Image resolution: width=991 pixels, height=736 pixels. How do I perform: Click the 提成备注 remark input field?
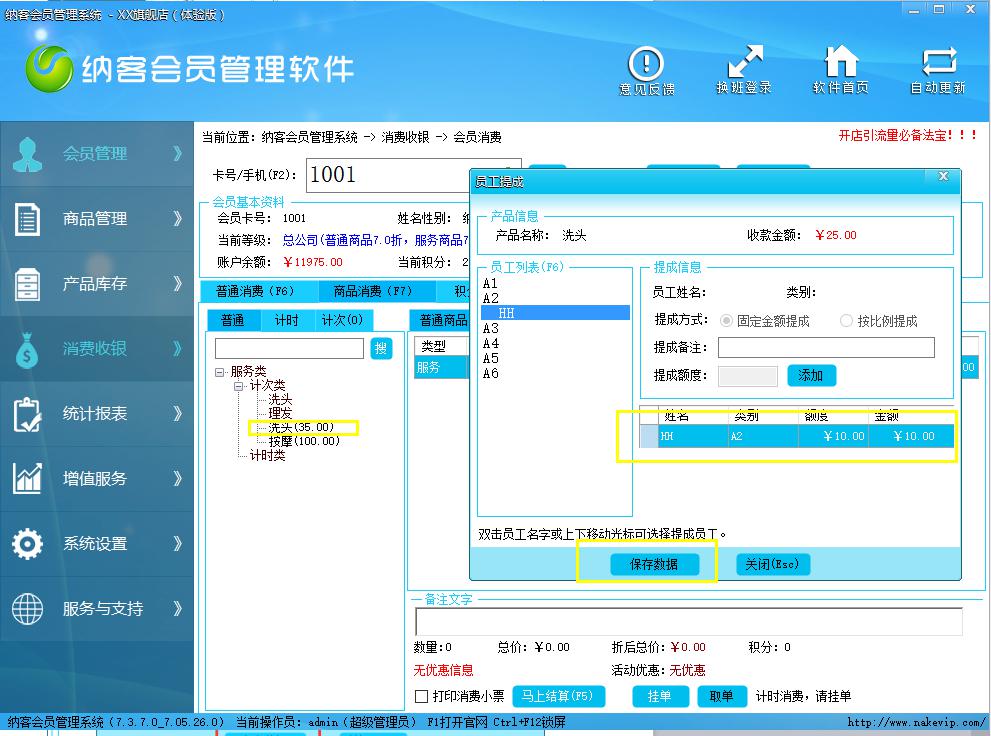[x=825, y=348]
